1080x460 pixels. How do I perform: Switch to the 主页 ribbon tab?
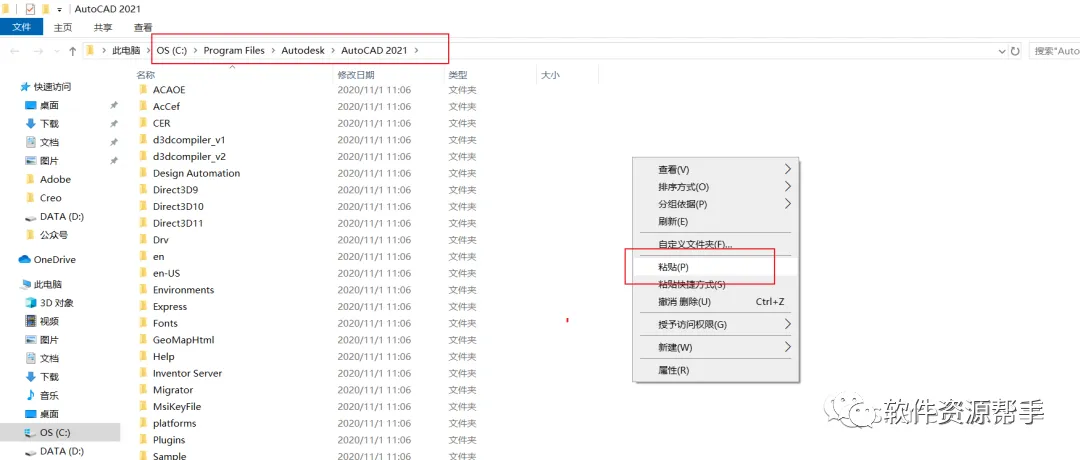coord(63,28)
